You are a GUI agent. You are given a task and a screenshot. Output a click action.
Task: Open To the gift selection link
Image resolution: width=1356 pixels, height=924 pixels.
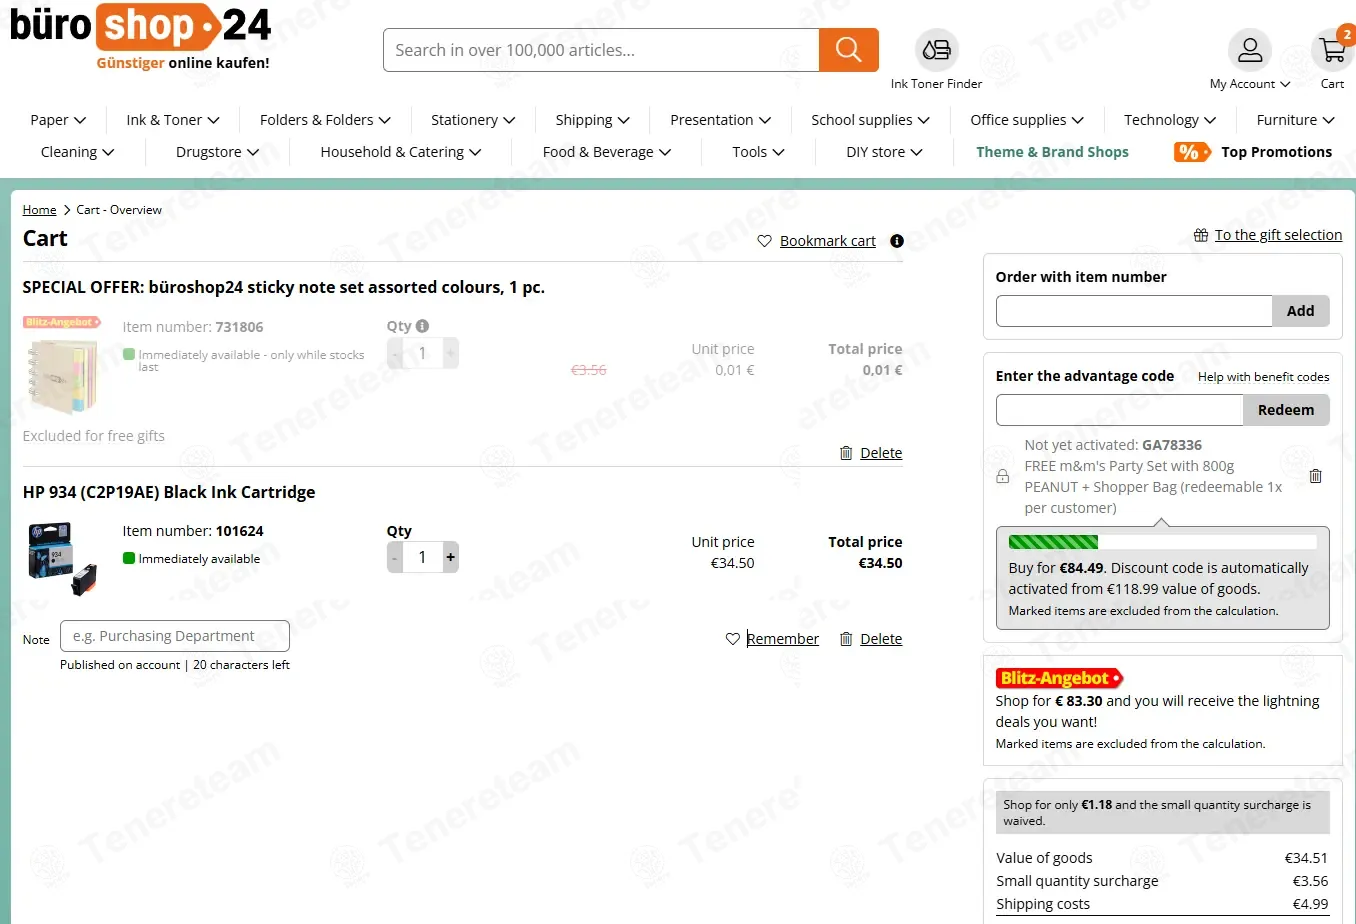click(x=1278, y=235)
